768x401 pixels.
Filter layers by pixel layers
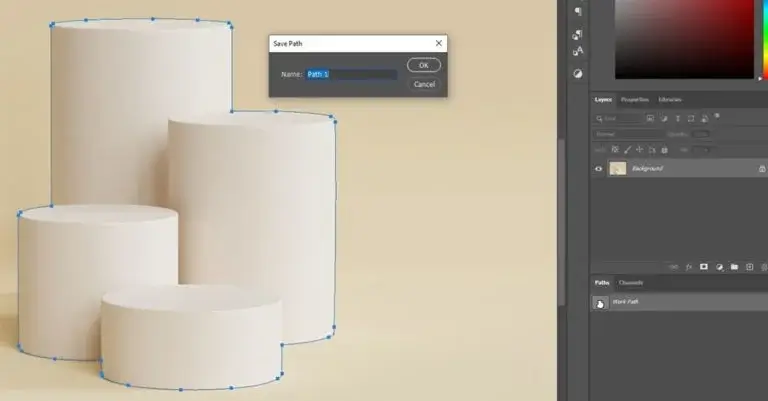pyautogui.click(x=650, y=118)
